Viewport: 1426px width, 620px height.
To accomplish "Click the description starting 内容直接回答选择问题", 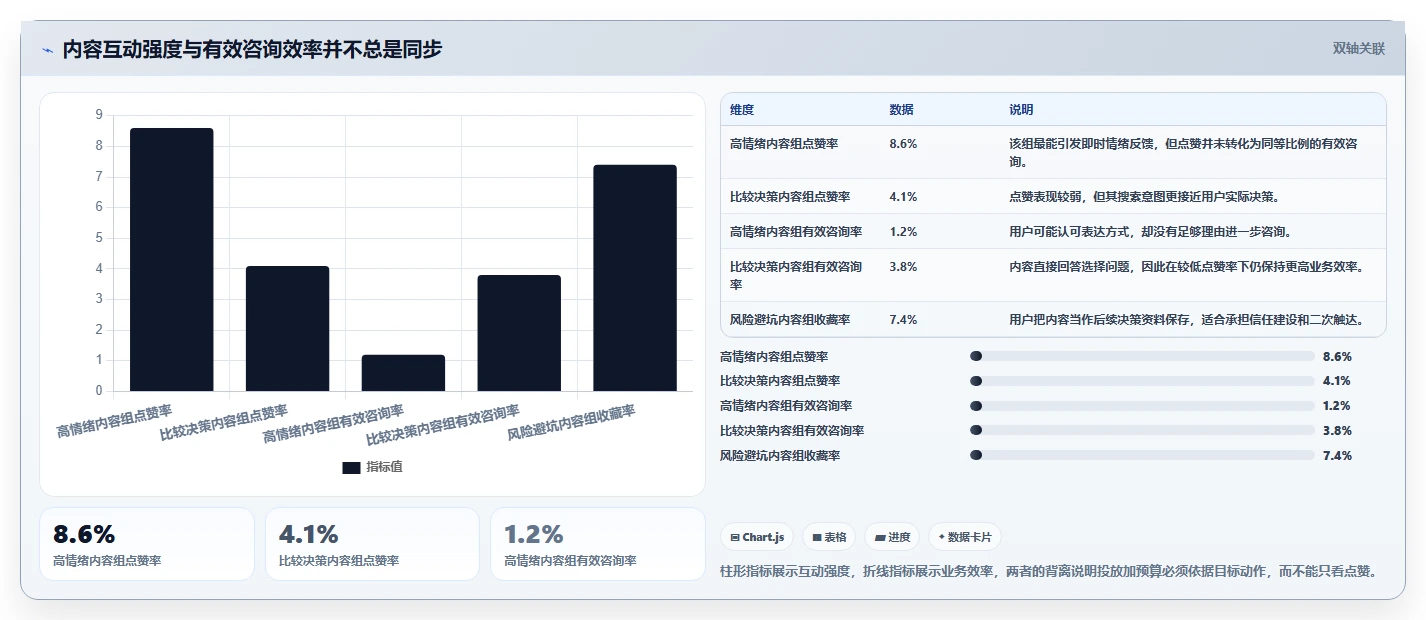I will [1186, 267].
